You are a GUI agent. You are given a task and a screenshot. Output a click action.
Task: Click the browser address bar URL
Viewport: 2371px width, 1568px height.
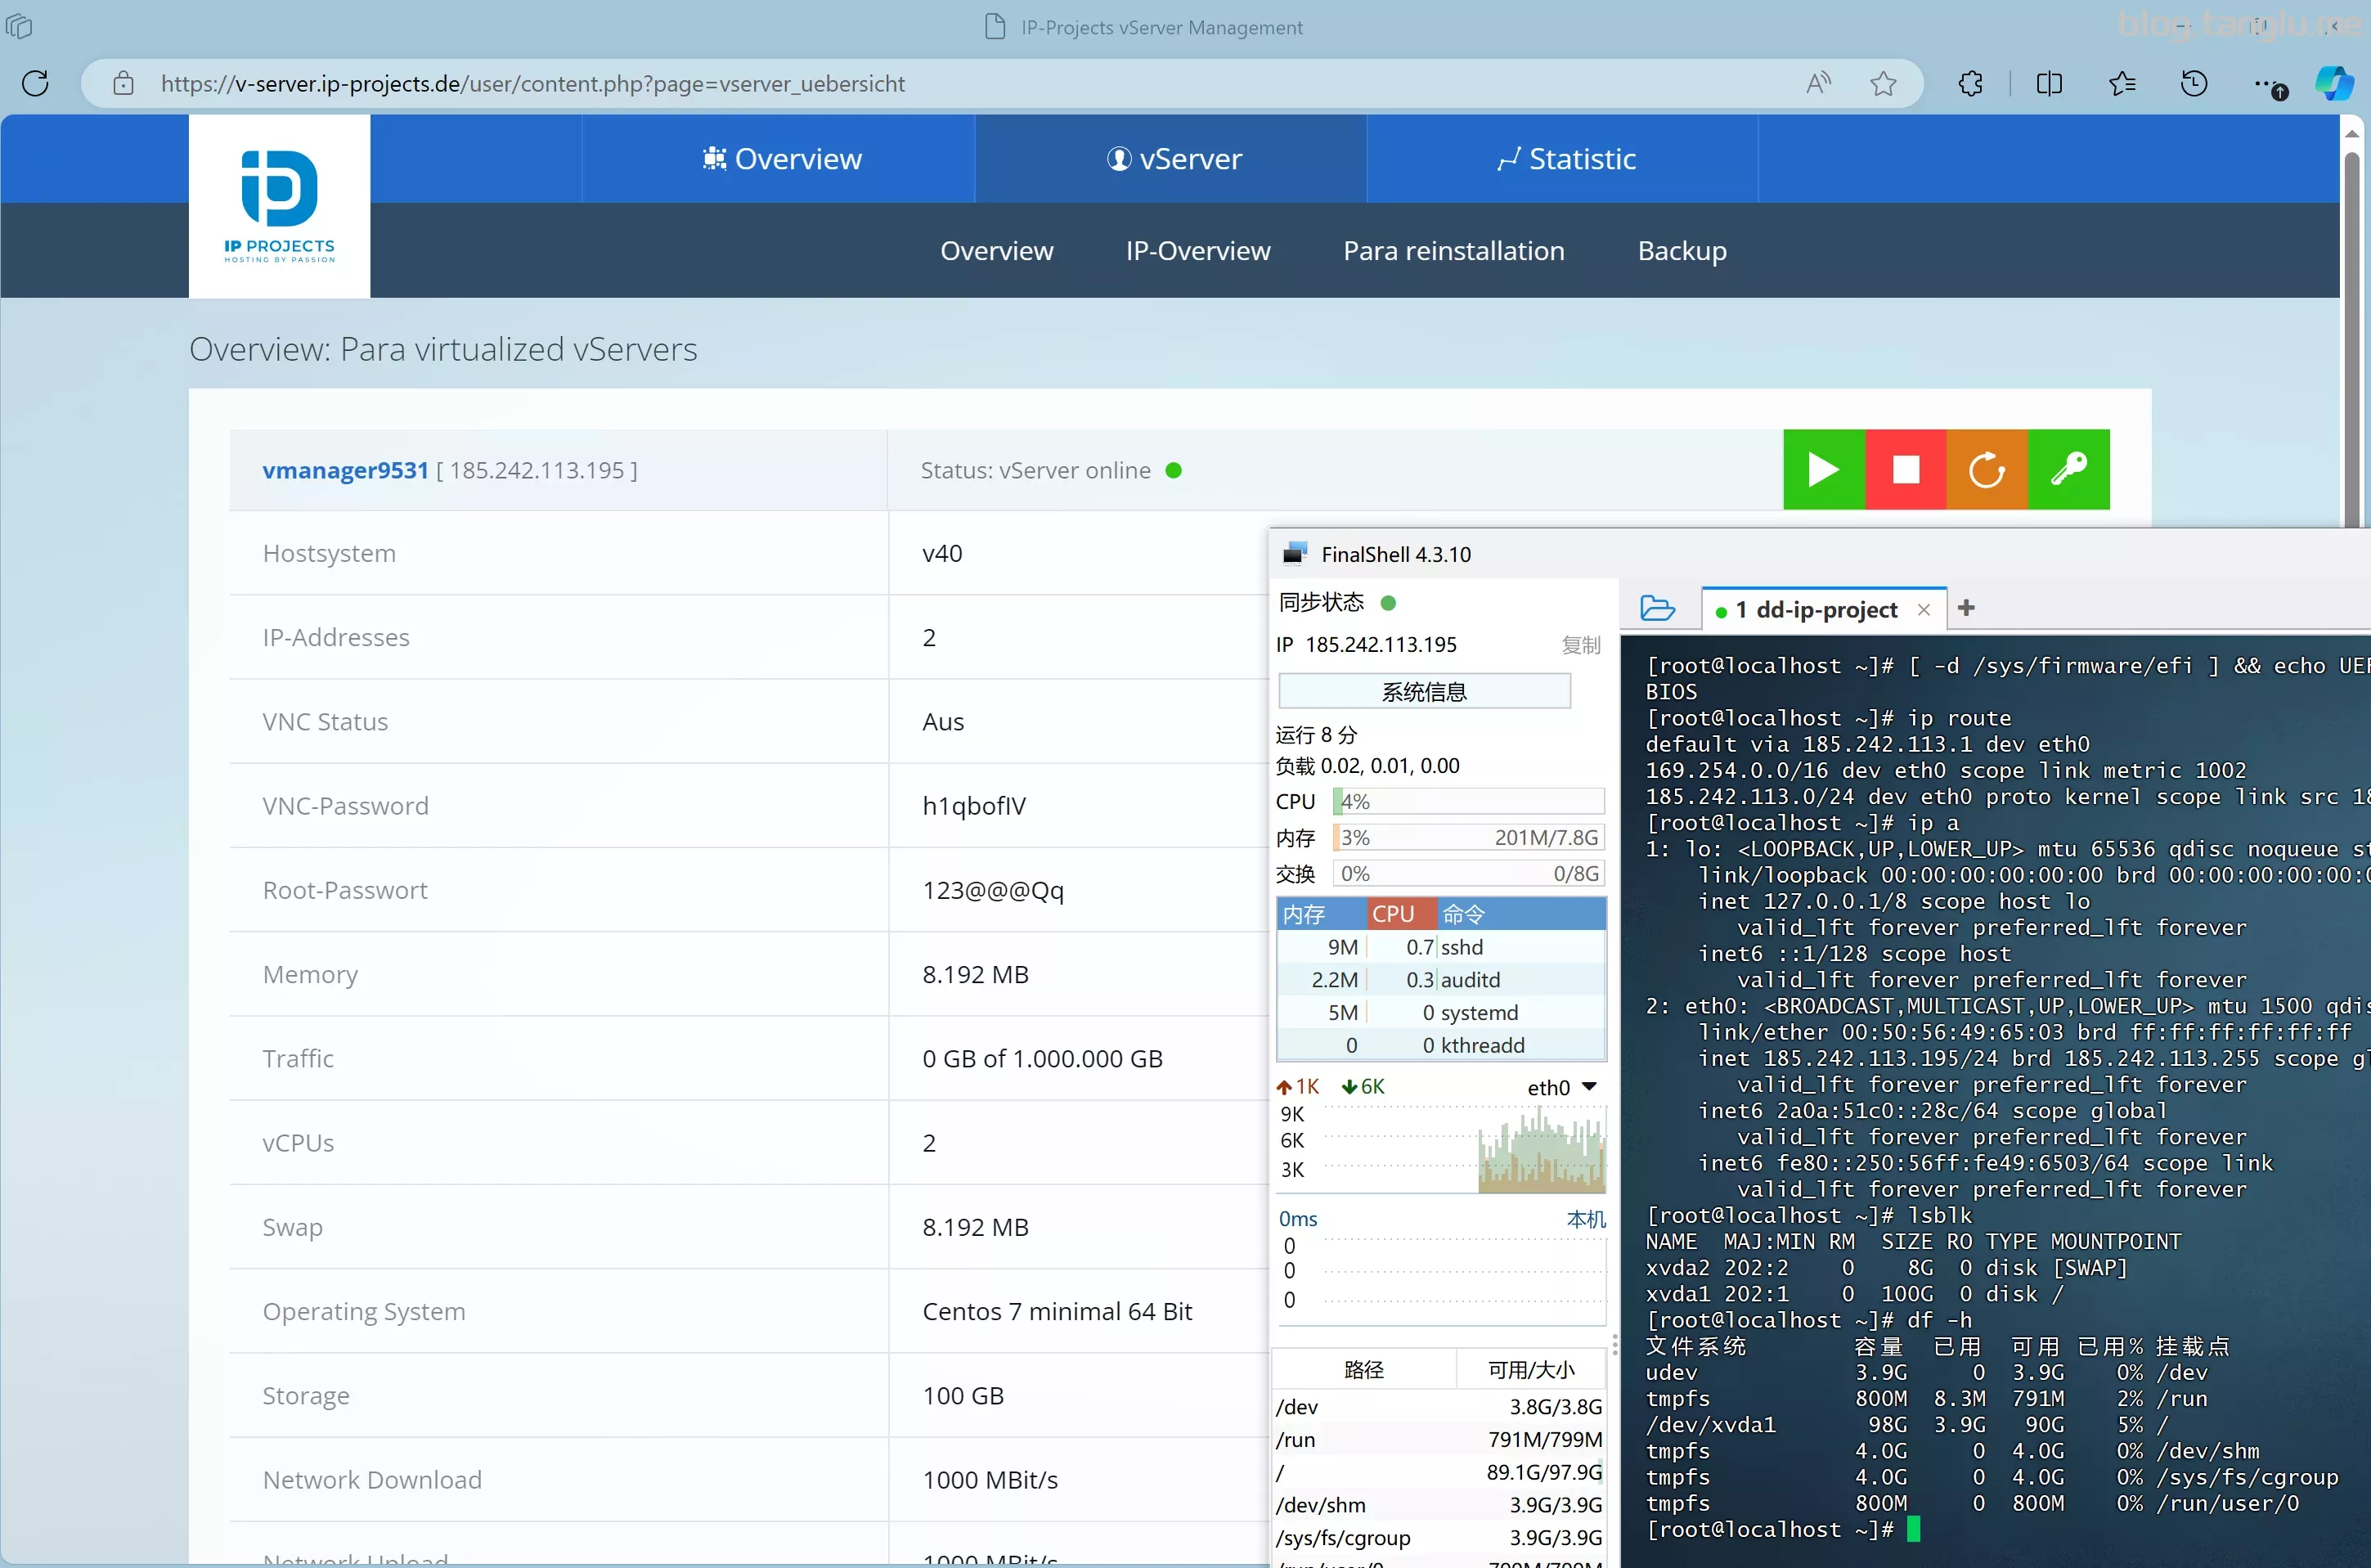coord(533,84)
